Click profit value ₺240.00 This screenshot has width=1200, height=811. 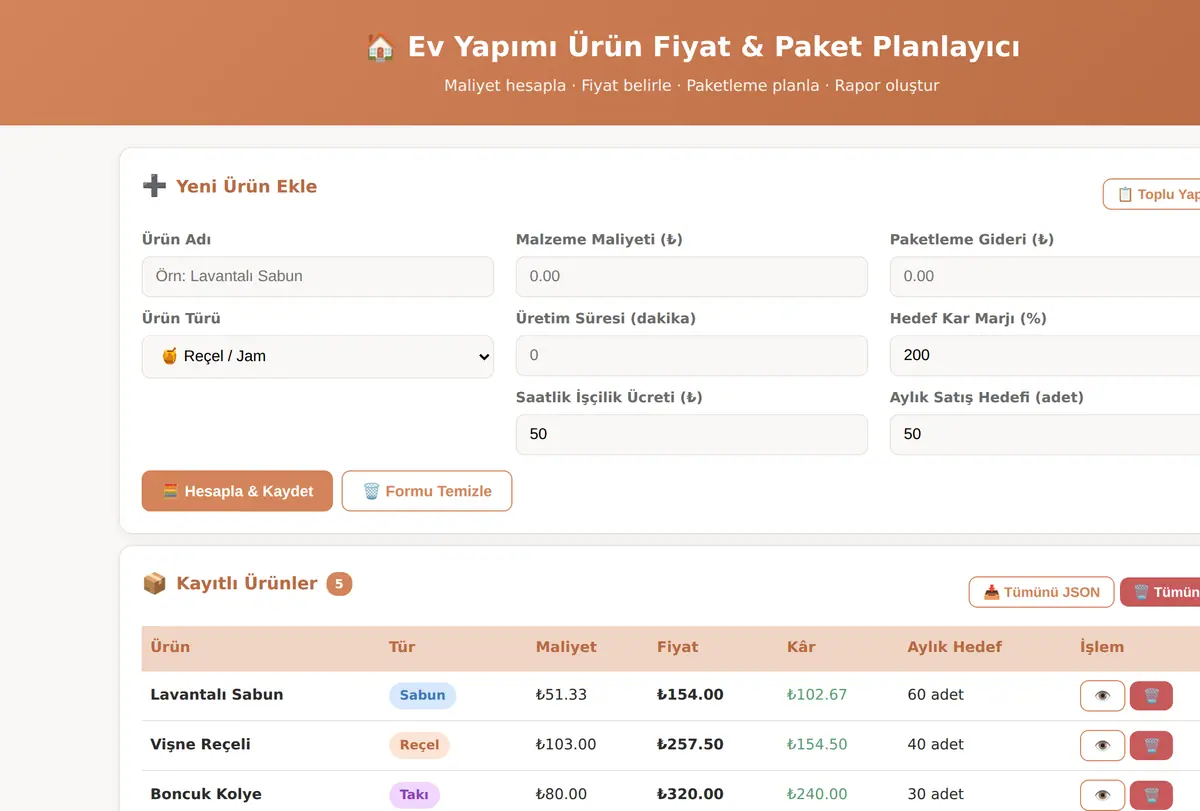[817, 795]
